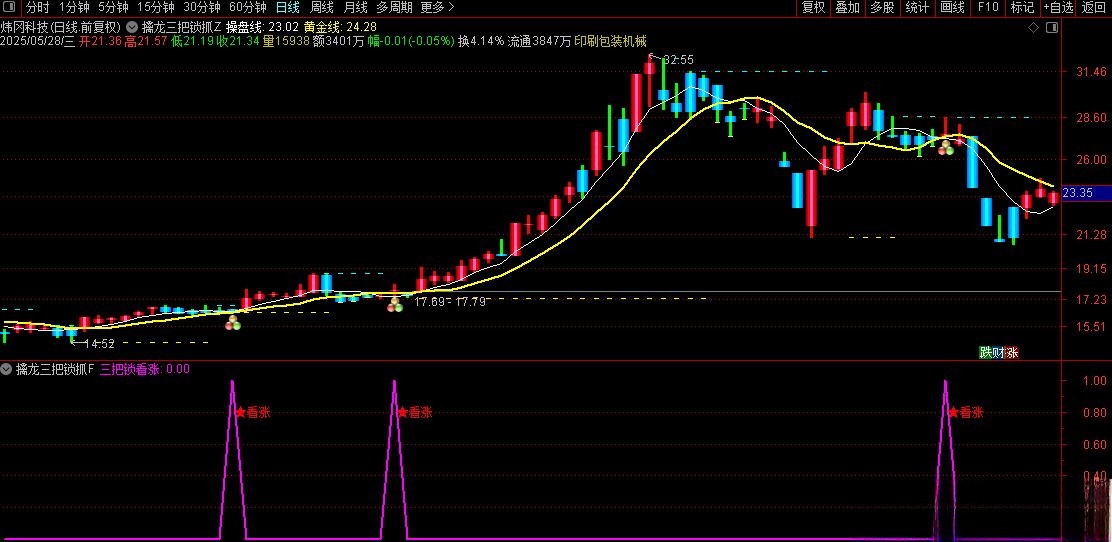Expand the 擒龙三把锁抓F sub-indicator dropdown
The width and height of the screenshot is (1112, 542).
[7, 369]
